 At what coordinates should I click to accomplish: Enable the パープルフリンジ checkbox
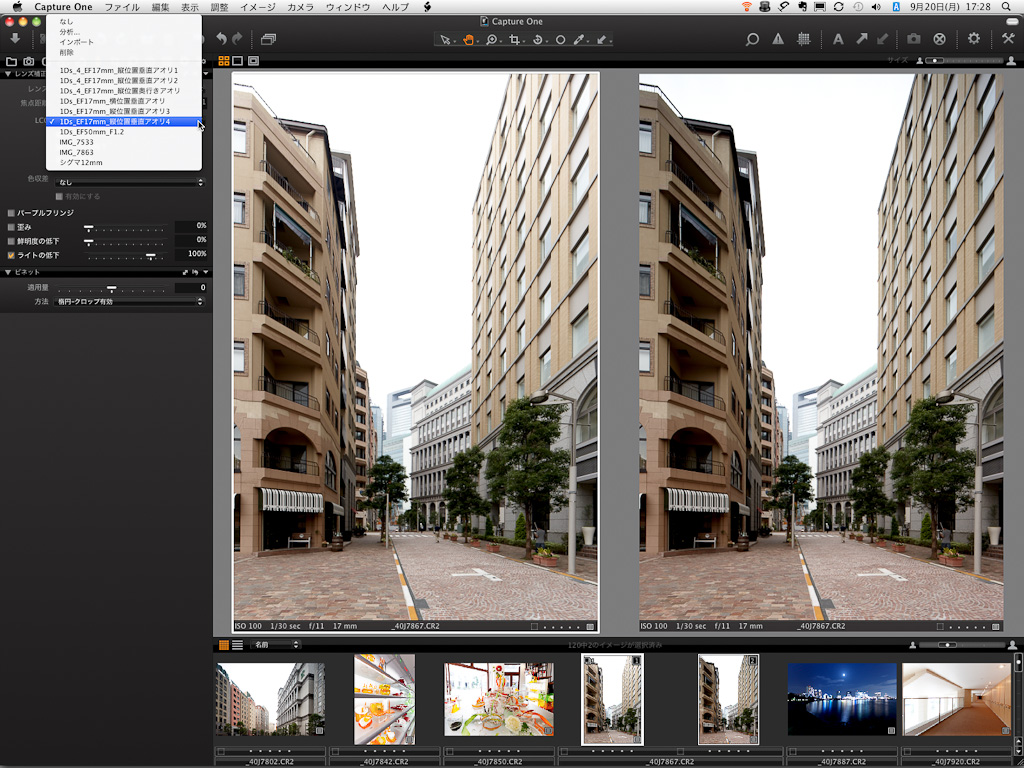pyautogui.click(x=11, y=213)
